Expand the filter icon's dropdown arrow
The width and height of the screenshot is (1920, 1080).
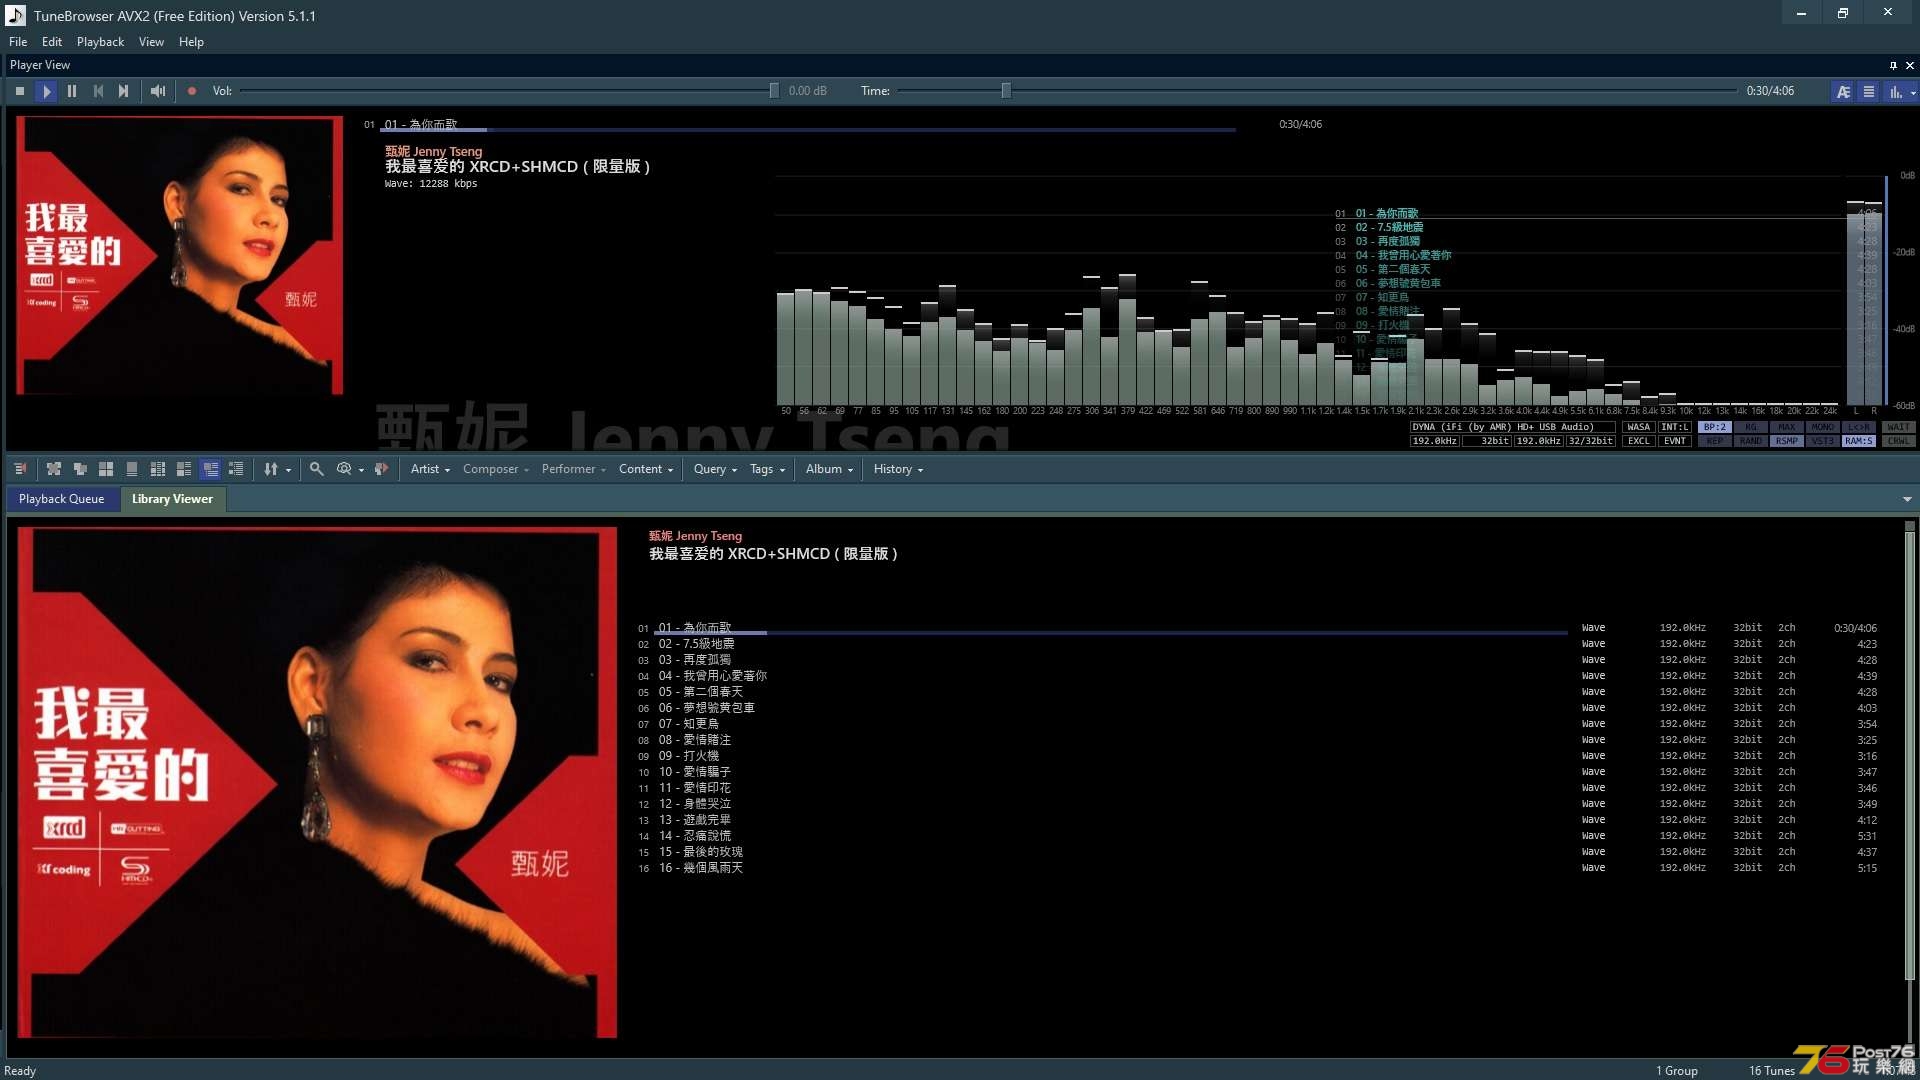pos(361,470)
